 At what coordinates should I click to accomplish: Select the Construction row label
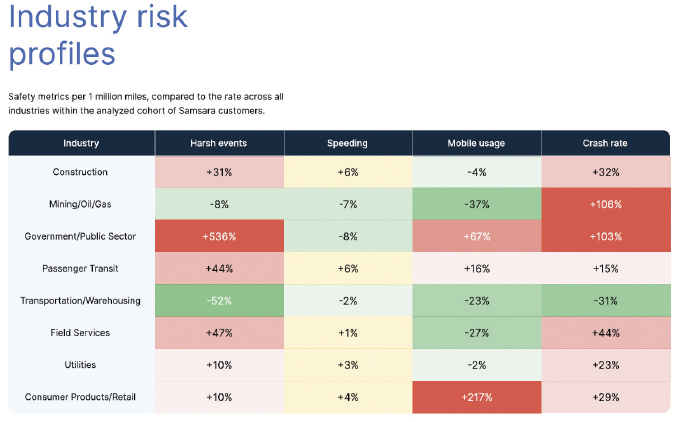tap(81, 172)
